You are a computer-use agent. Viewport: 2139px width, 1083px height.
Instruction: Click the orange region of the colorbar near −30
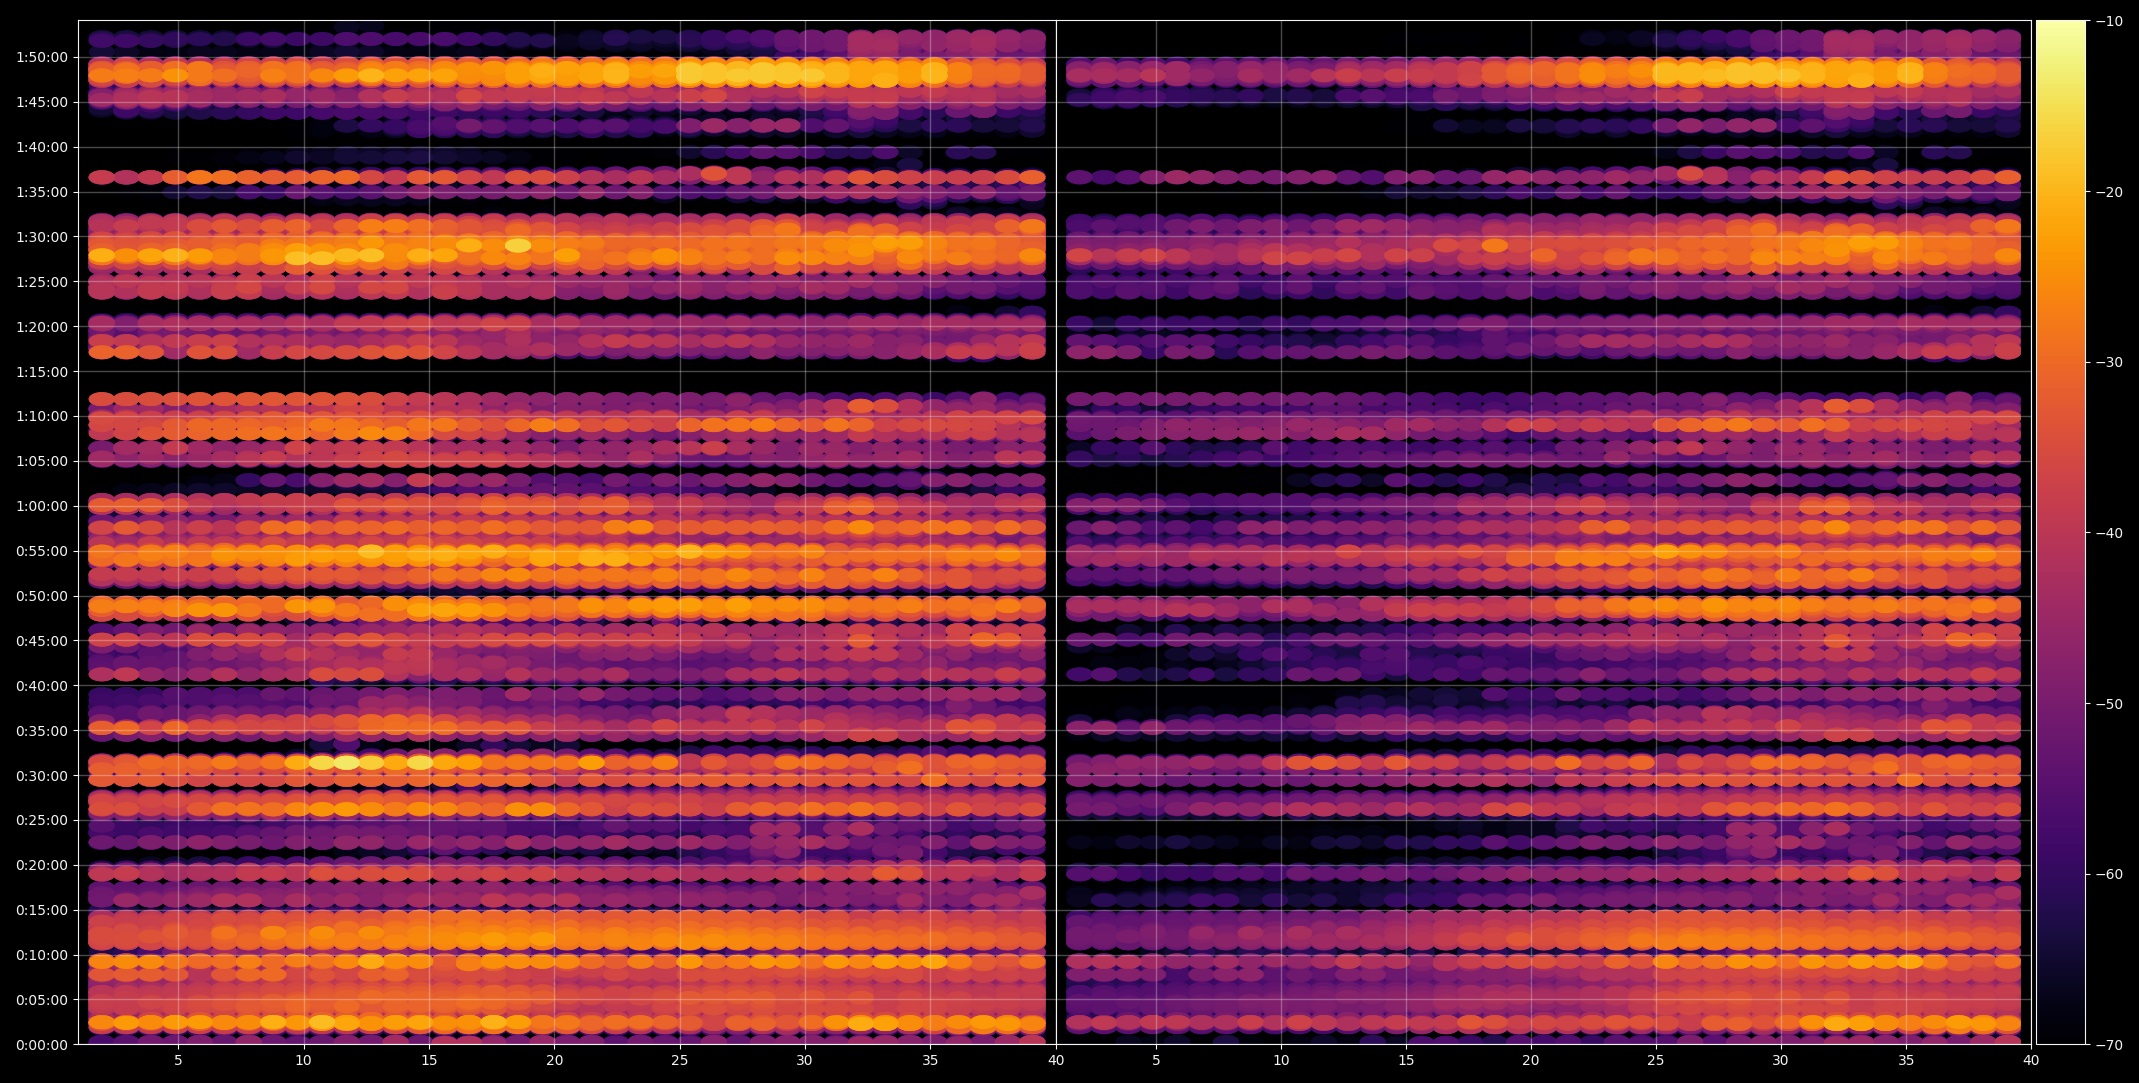(x=2060, y=362)
